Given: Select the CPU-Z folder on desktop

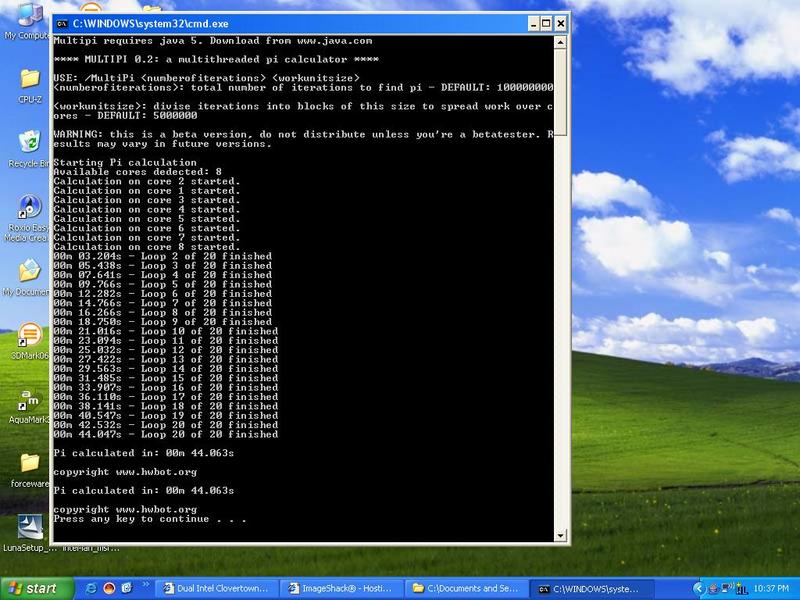Looking at the screenshot, I should tap(30, 86).
